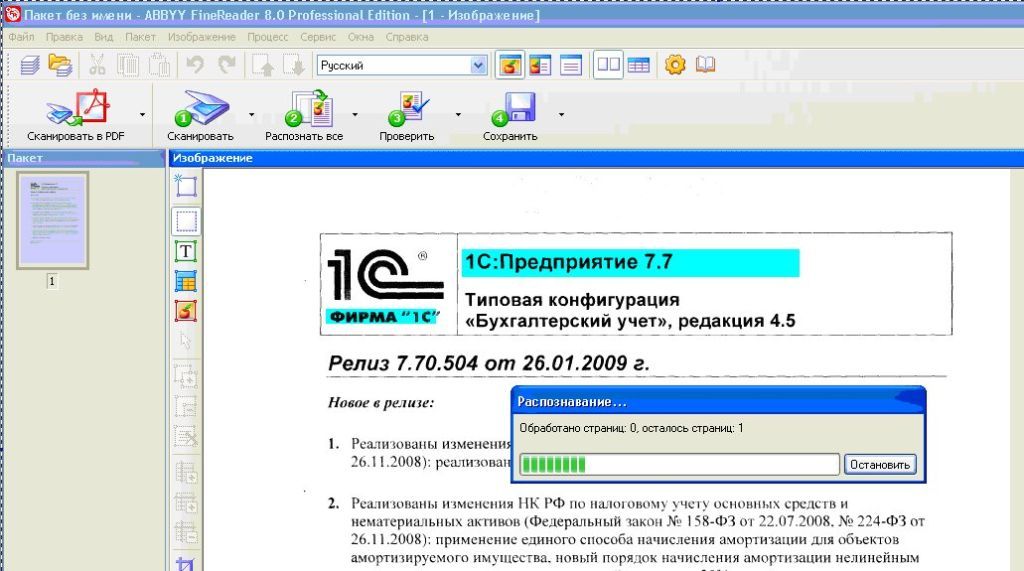Select page 1 thumbnail in Пакет panel

(53, 219)
